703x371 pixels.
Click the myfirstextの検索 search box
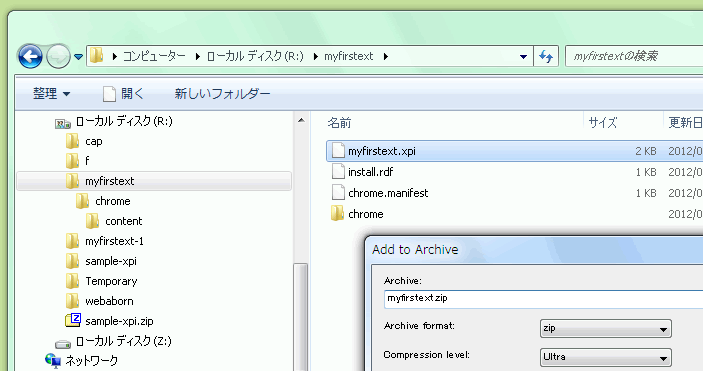pos(634,56)
